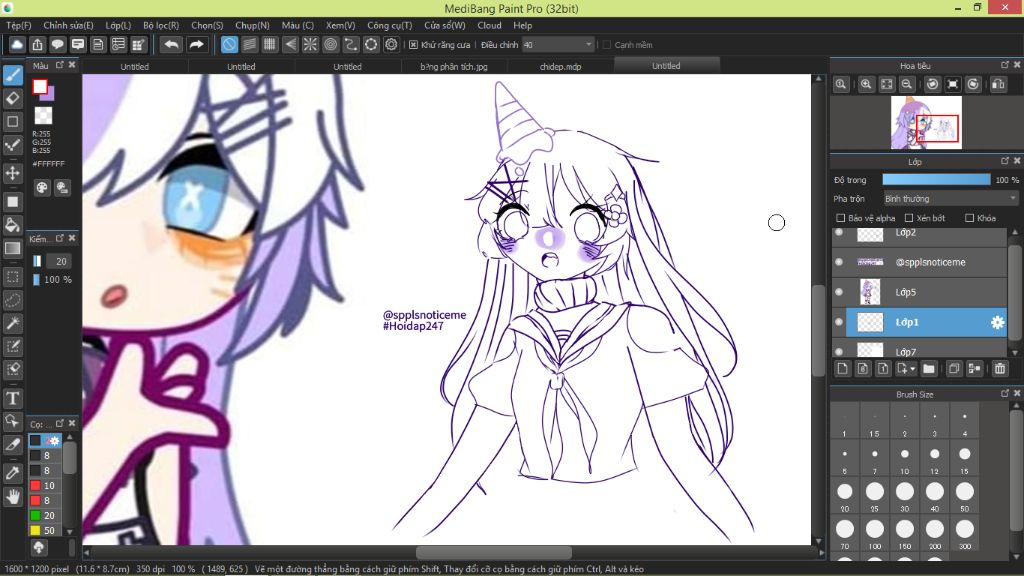Open the color palette icon
1024x576 pixels.
coord(42,188)
